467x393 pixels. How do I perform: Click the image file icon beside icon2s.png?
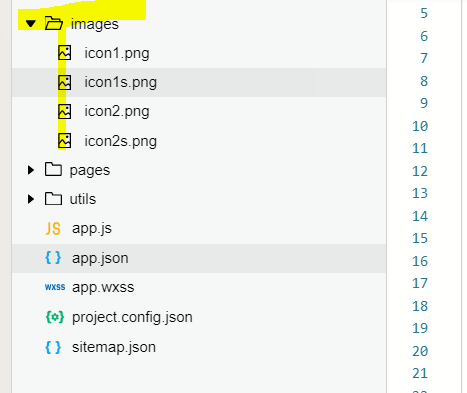coord(65,141)
